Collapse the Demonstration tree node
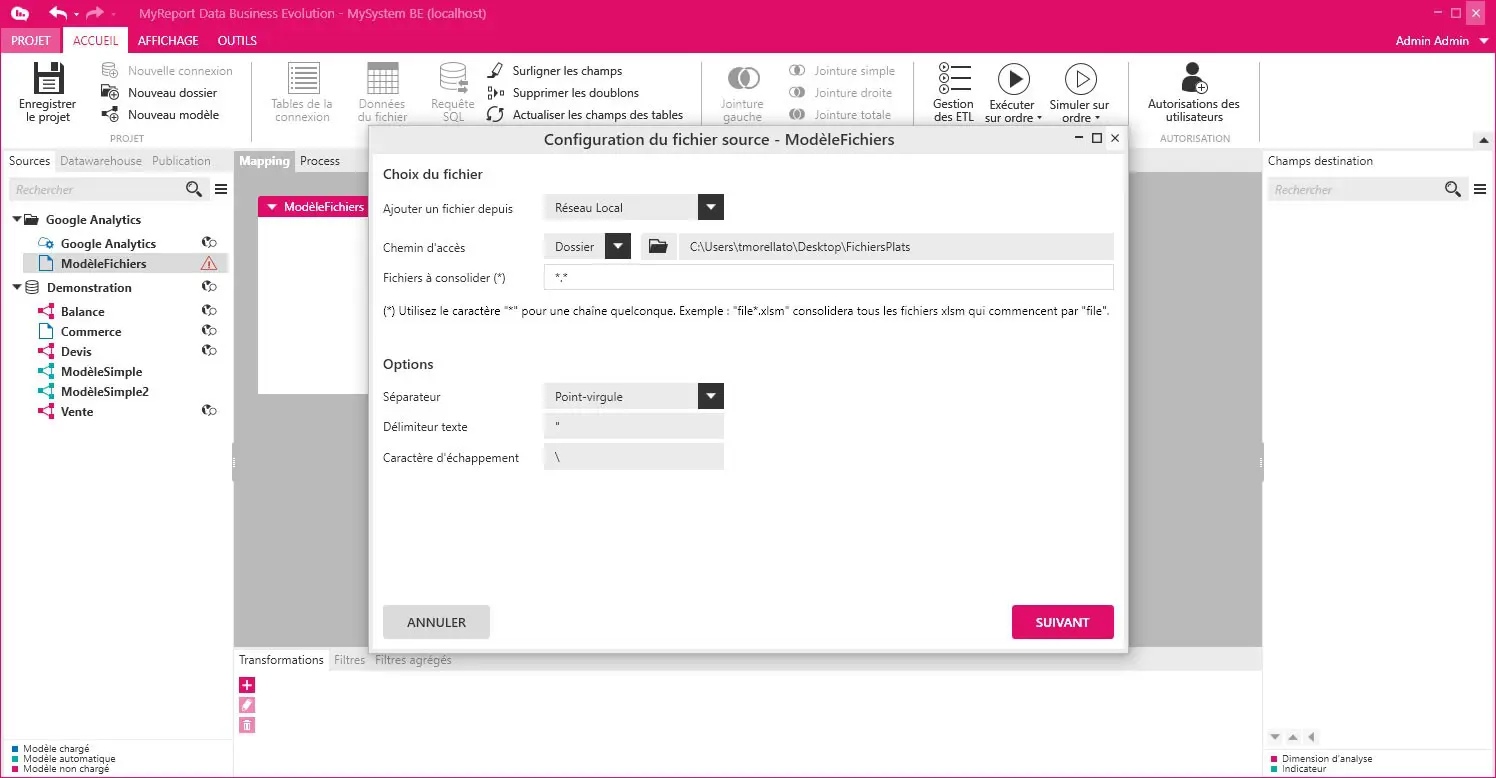 point(17,288)
